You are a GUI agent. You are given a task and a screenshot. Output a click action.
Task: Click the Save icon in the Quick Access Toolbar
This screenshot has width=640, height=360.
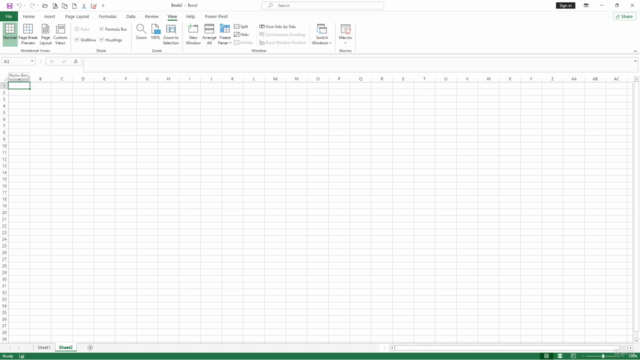pos(9,6)
